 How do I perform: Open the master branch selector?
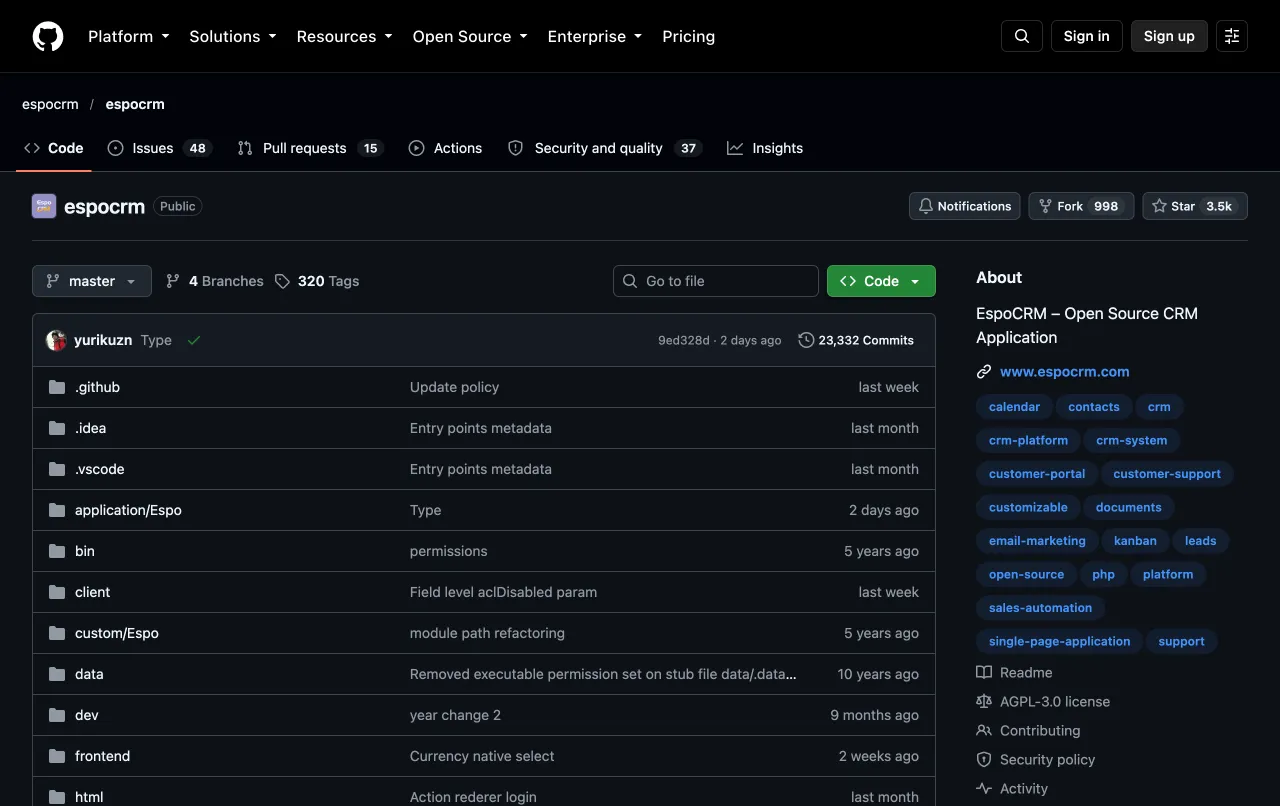[92, 281]
